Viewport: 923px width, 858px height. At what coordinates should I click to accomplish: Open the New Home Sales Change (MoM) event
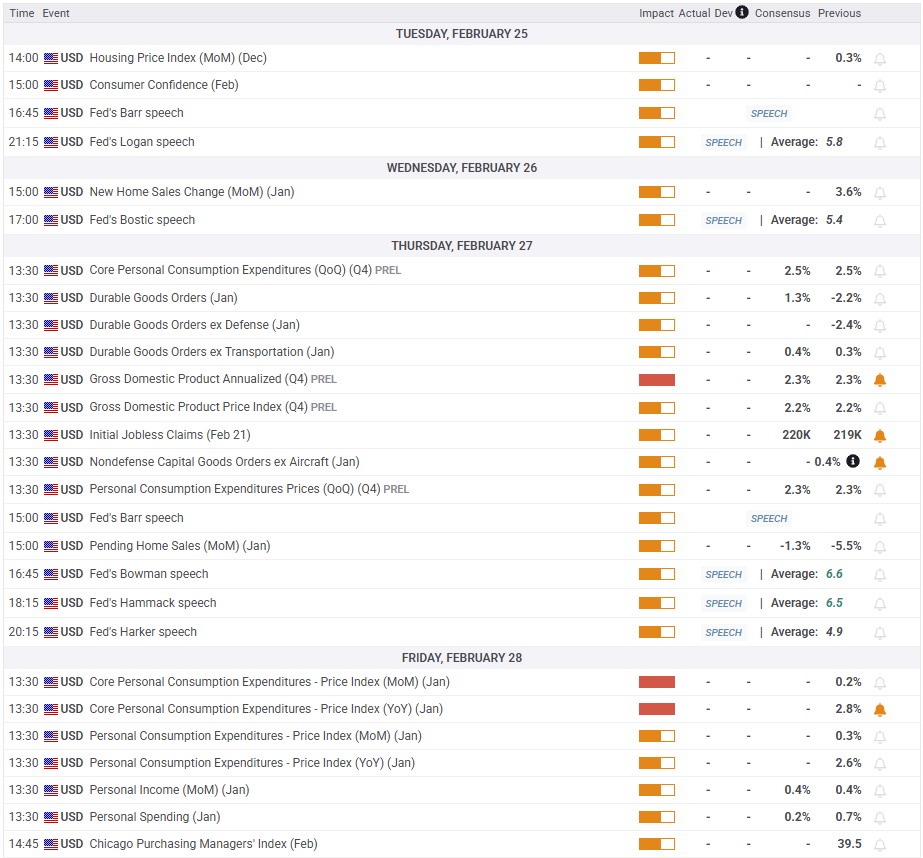(x=191, y=192)
